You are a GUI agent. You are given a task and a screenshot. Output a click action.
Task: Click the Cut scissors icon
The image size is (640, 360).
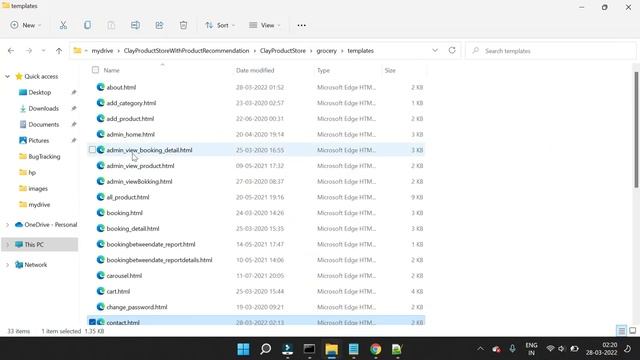pyautogui.click(x=63, y=25)
